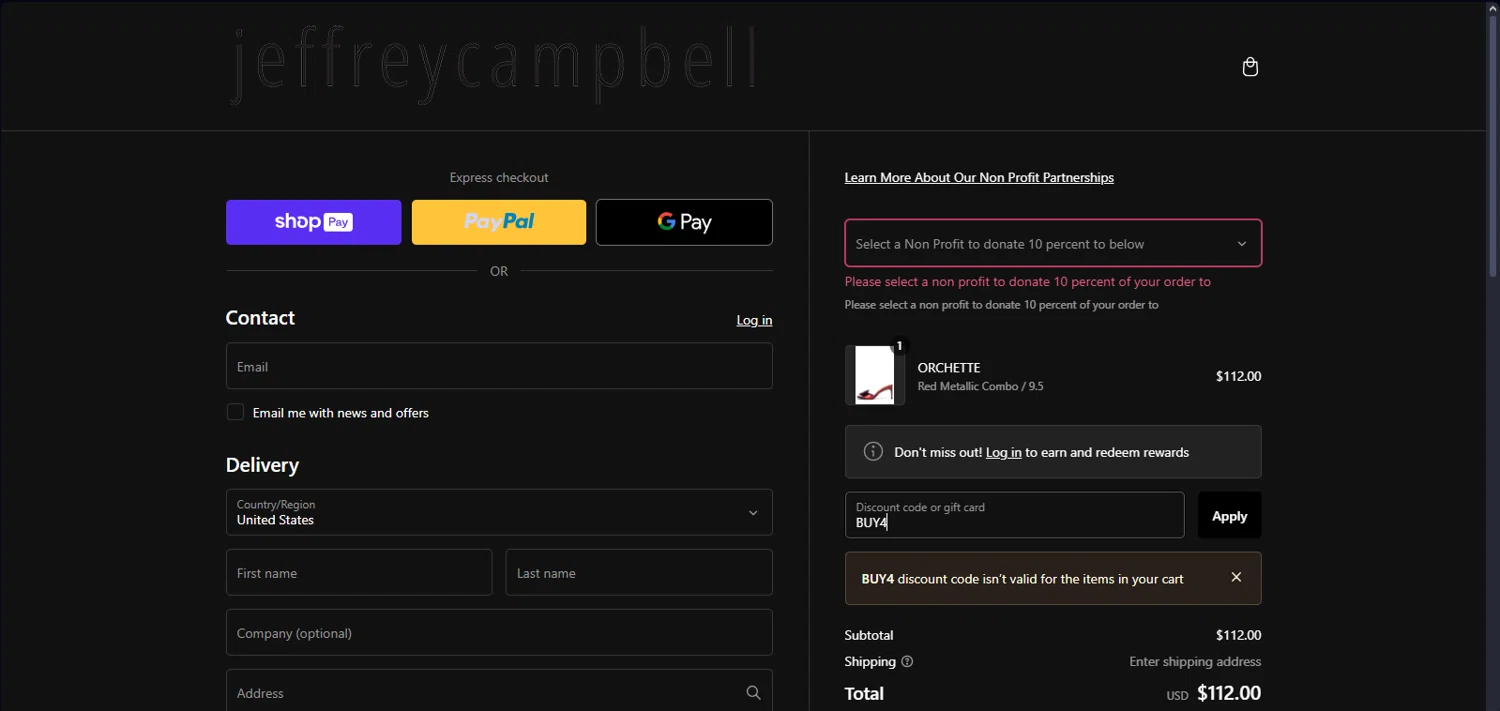Dismiss the BUY4 invalid code message
The image size is (1500, 711).
point(1236,577)
